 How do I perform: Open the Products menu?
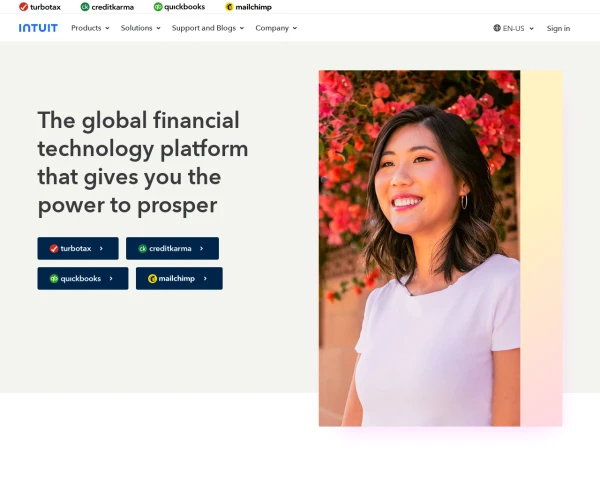[x=90, y=28]
